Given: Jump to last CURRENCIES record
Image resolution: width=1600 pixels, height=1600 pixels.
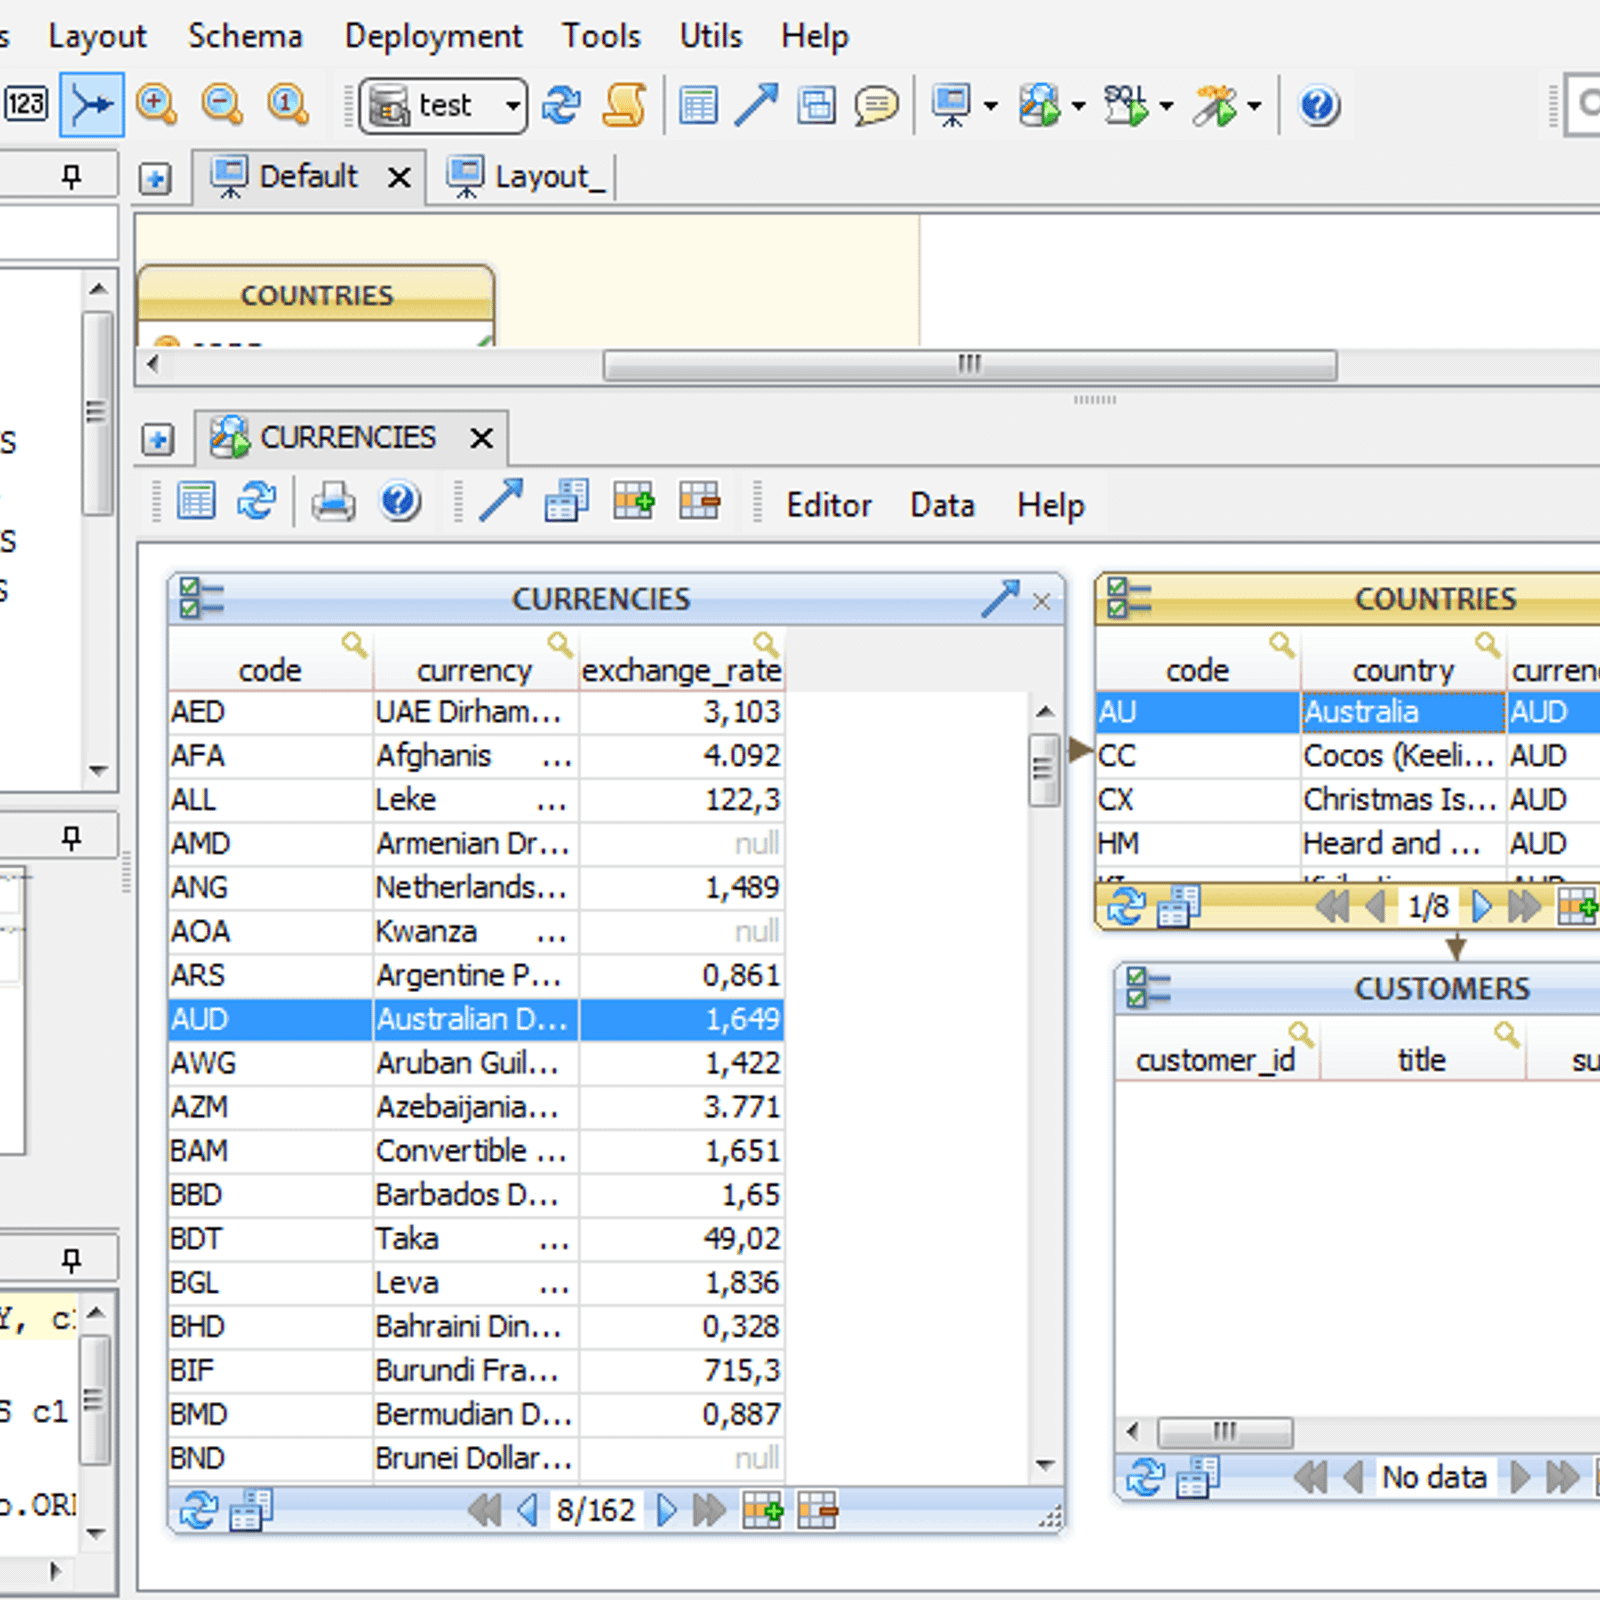Looking at the screenshot, I should (709, 1510).
